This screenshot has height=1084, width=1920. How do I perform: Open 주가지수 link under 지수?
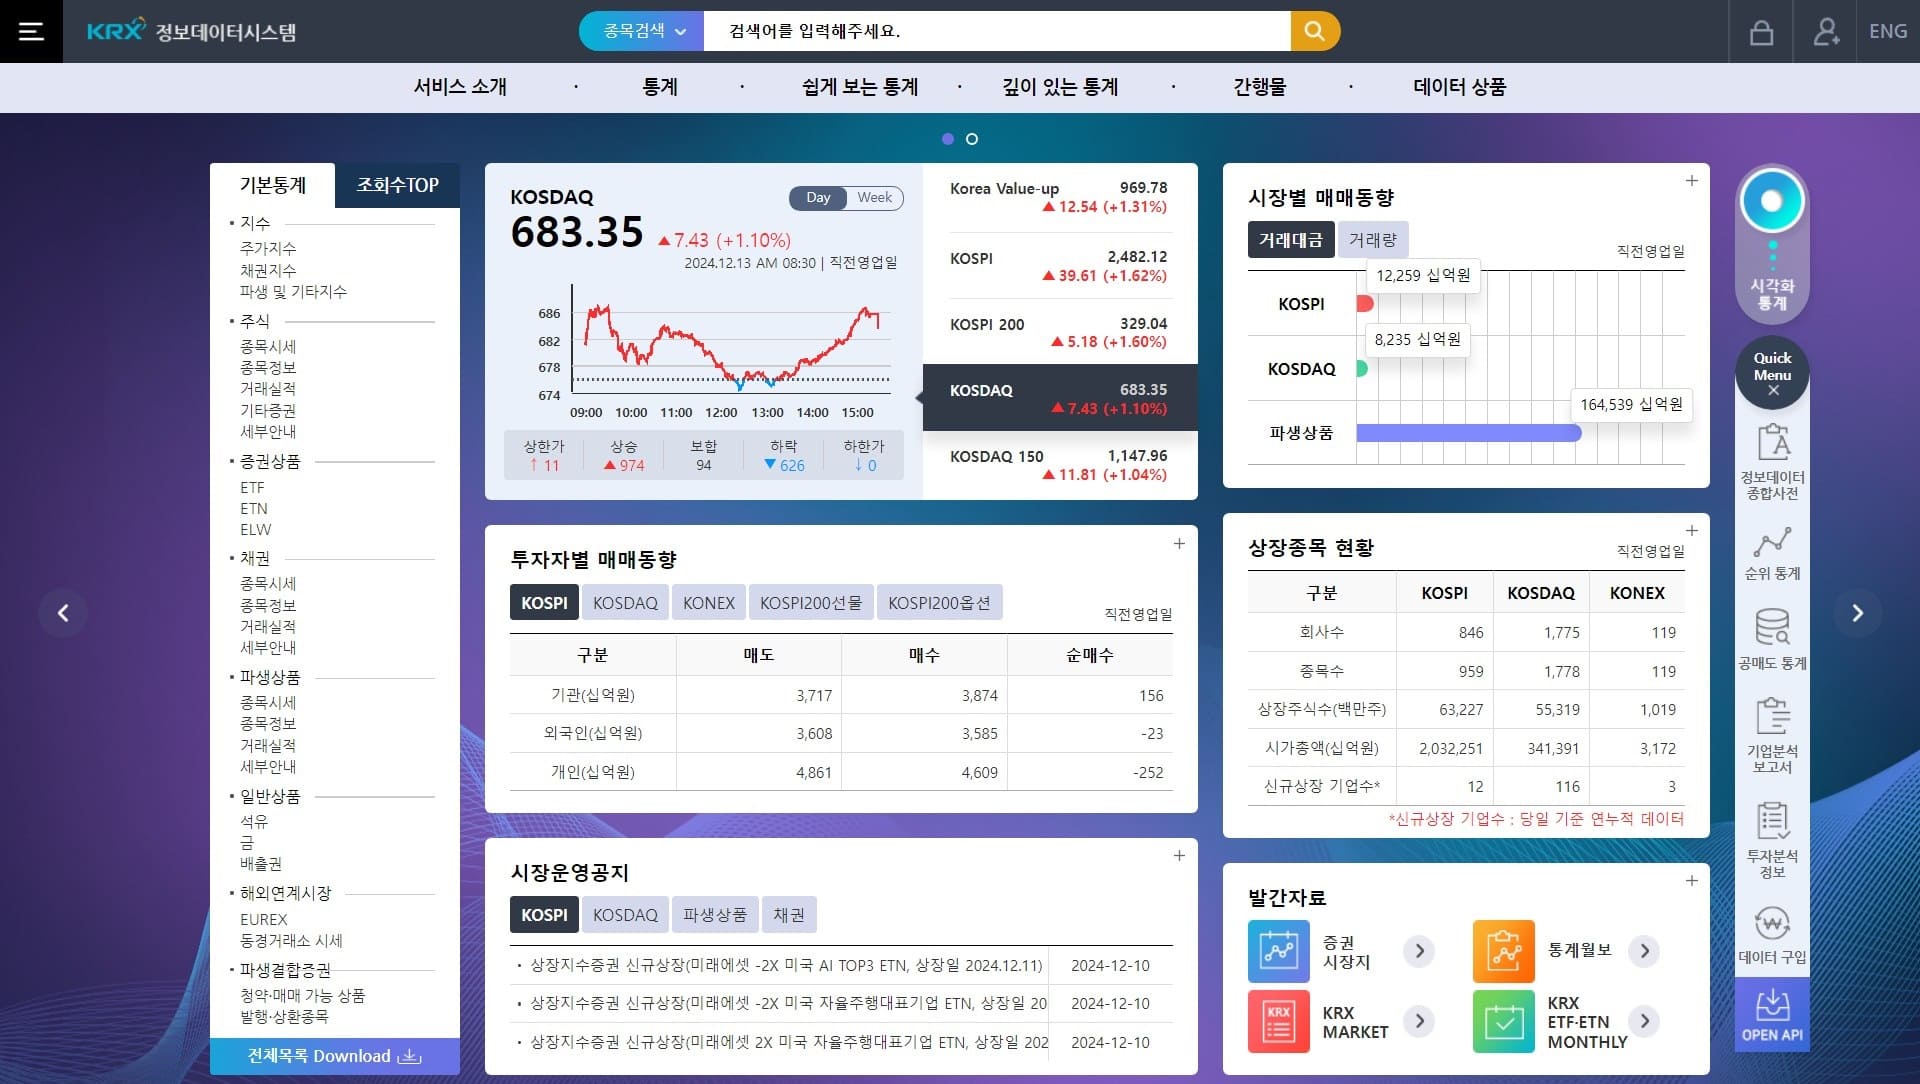(x=268, y=248)
